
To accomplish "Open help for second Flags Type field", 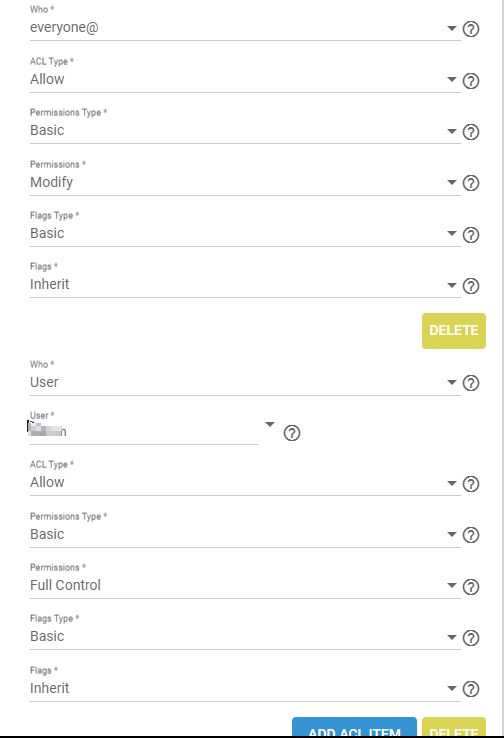I will [471, 638].
